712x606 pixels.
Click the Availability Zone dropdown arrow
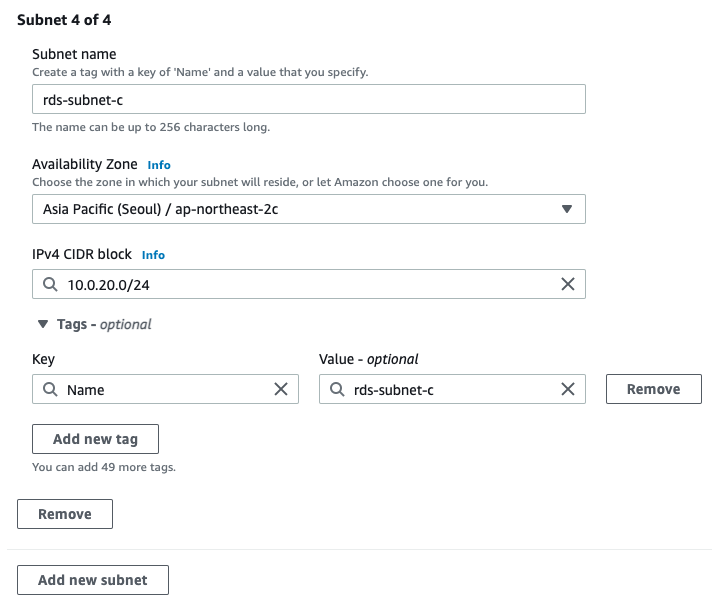[566, 209]
